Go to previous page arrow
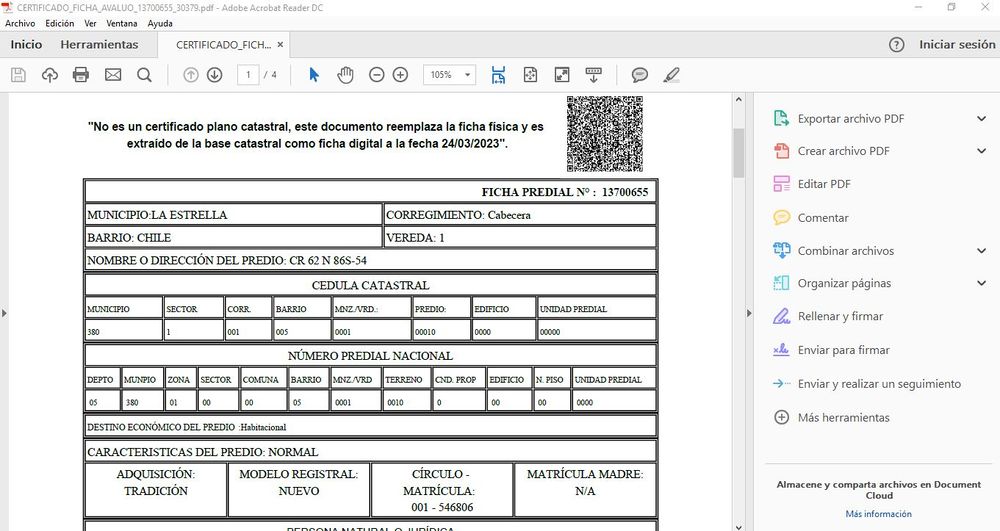Viewport: 1000px width, 531px height. [191, 75]
